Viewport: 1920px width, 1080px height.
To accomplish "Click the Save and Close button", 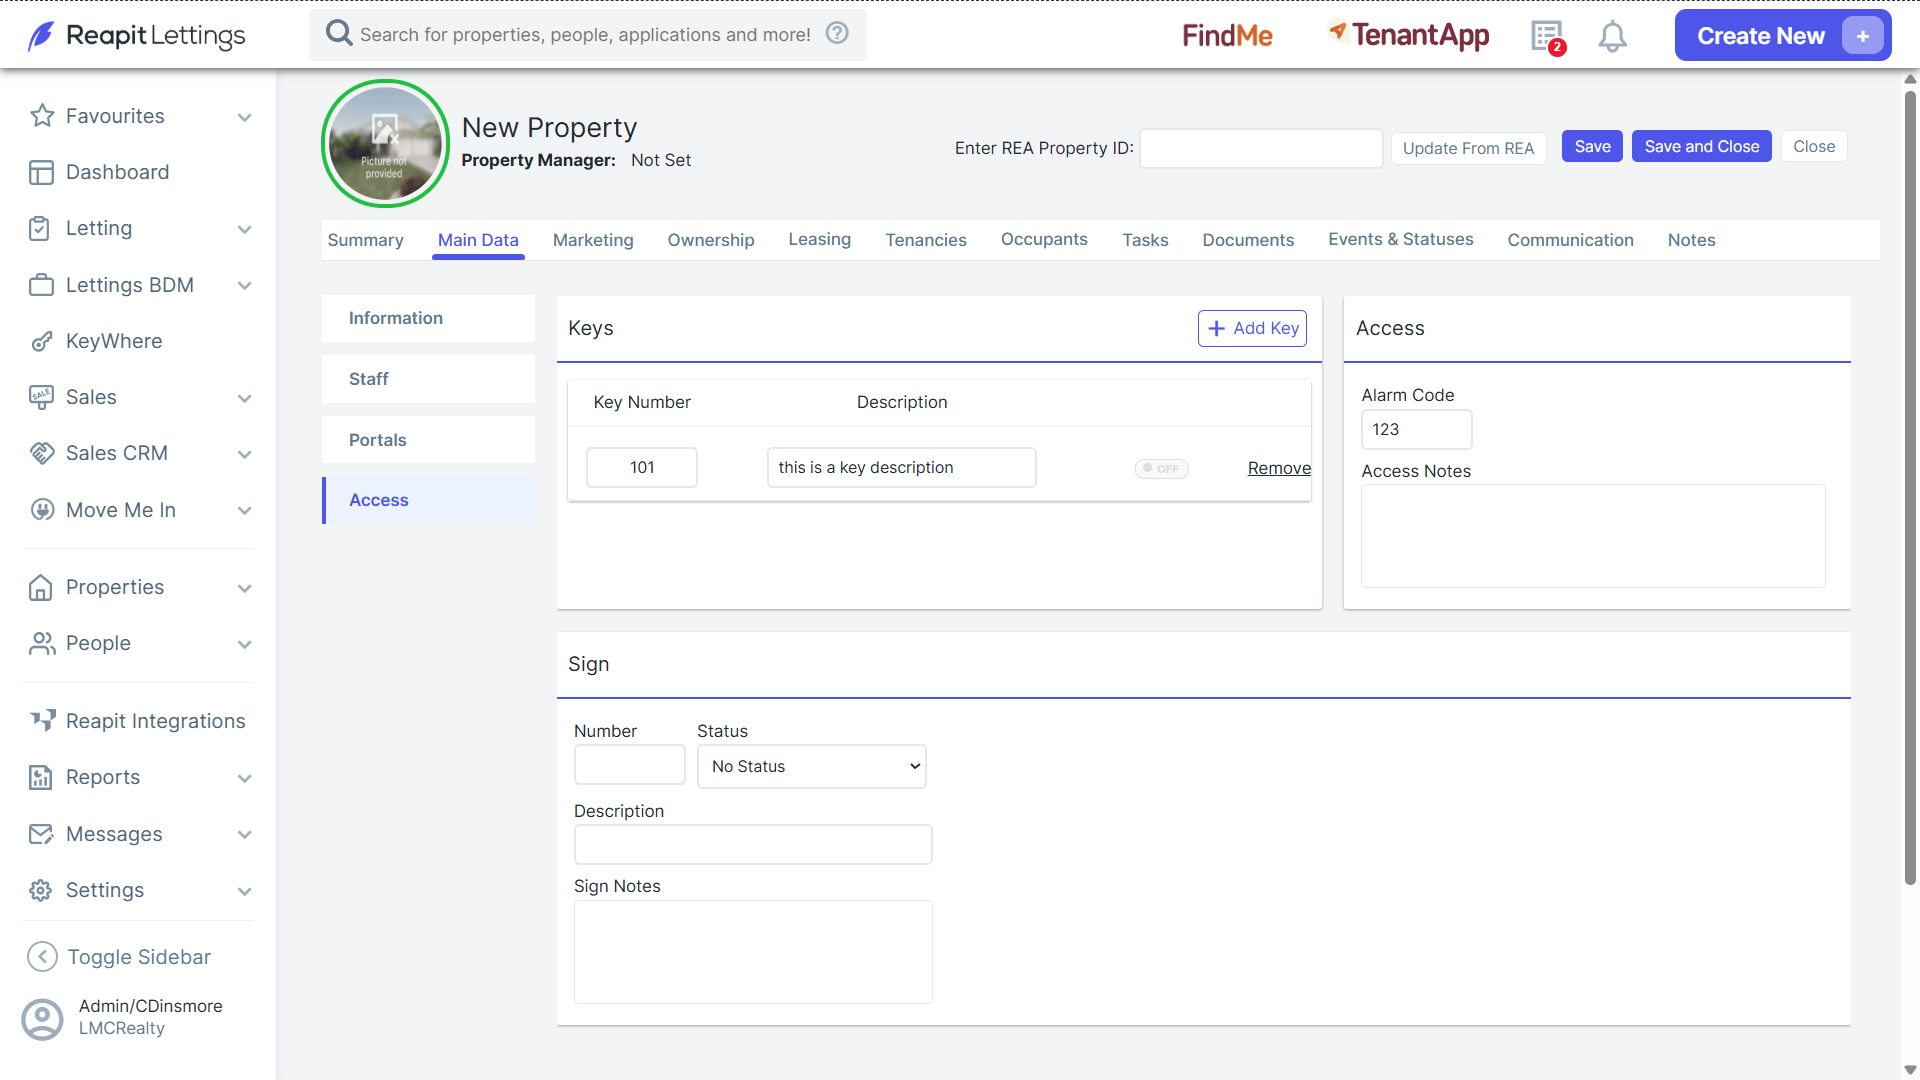I will [x=1701, y=146].
